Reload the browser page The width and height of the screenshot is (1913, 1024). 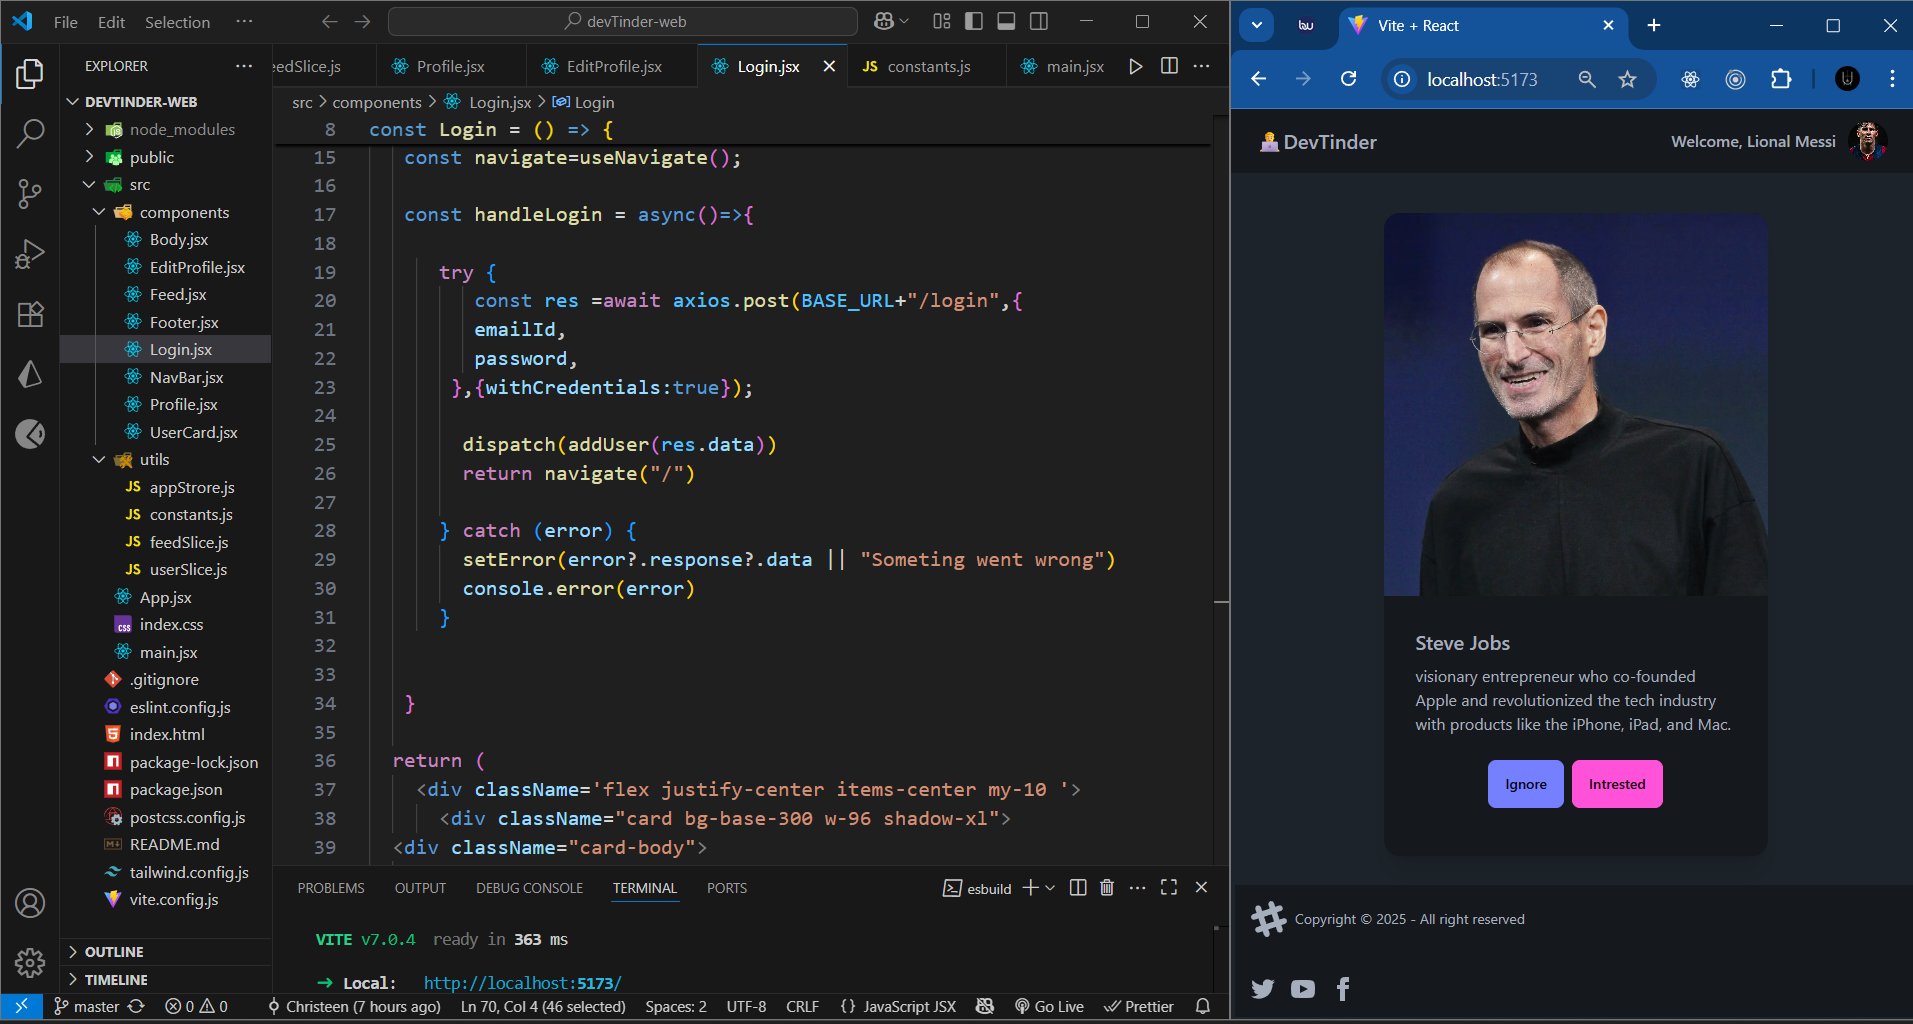point(1348,79)
